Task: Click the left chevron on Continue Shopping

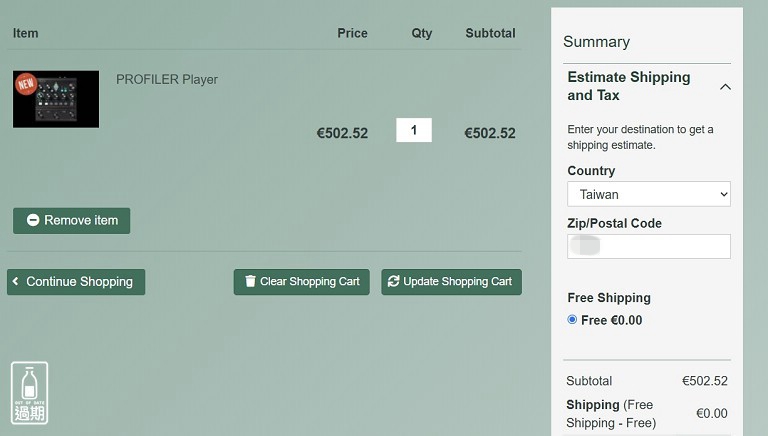Action: point(16,282)
